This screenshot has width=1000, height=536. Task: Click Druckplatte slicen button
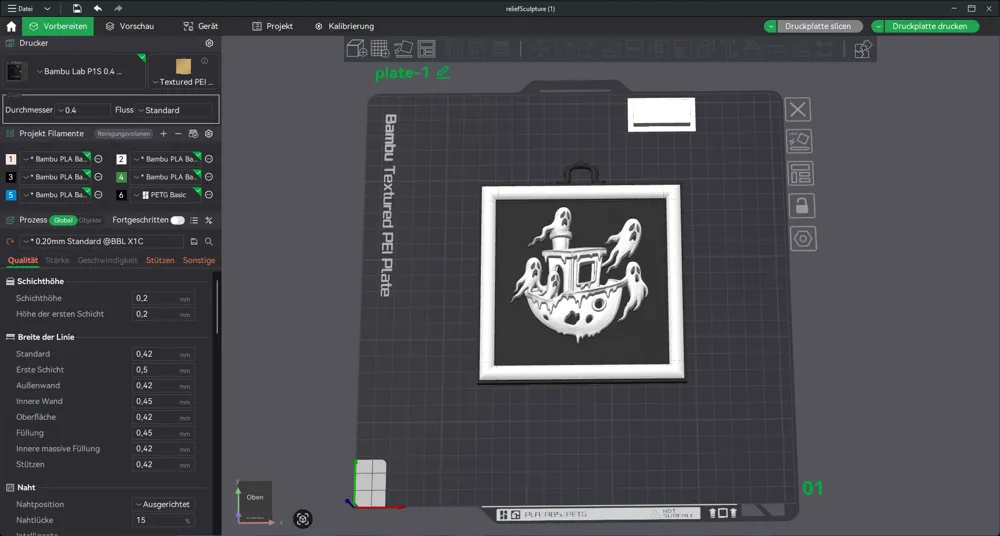(819, 26)
